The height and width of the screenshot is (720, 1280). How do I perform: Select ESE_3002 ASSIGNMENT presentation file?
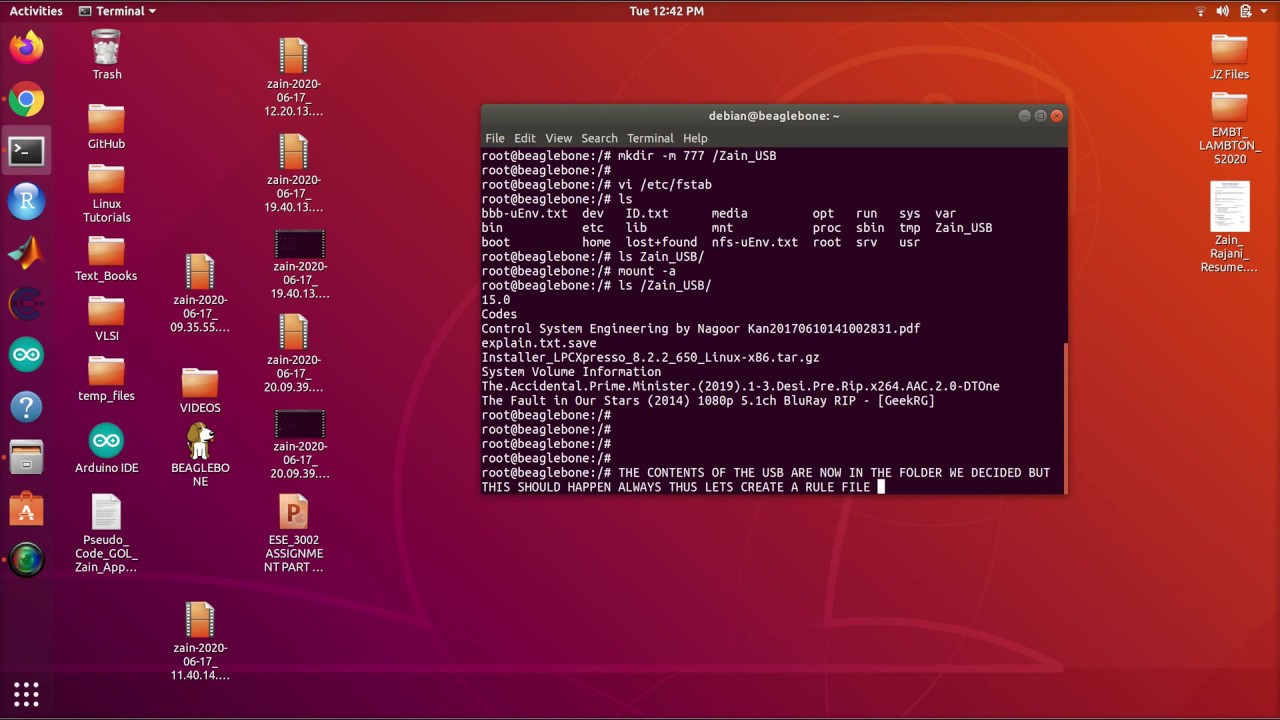click(294, 534)
